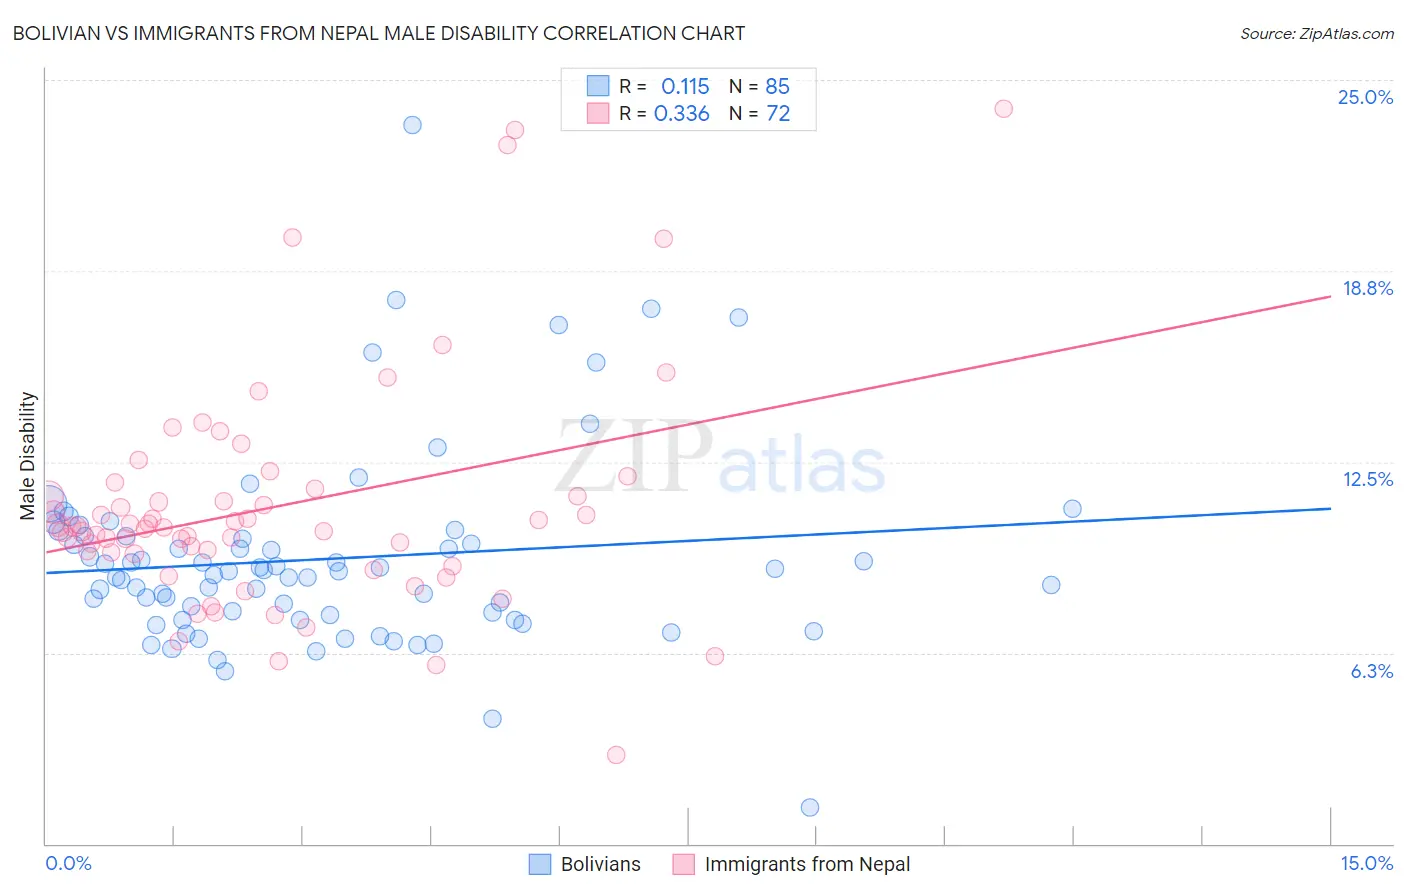
Task: Click the 0.0% x-axis label
Action: point(68,863)
